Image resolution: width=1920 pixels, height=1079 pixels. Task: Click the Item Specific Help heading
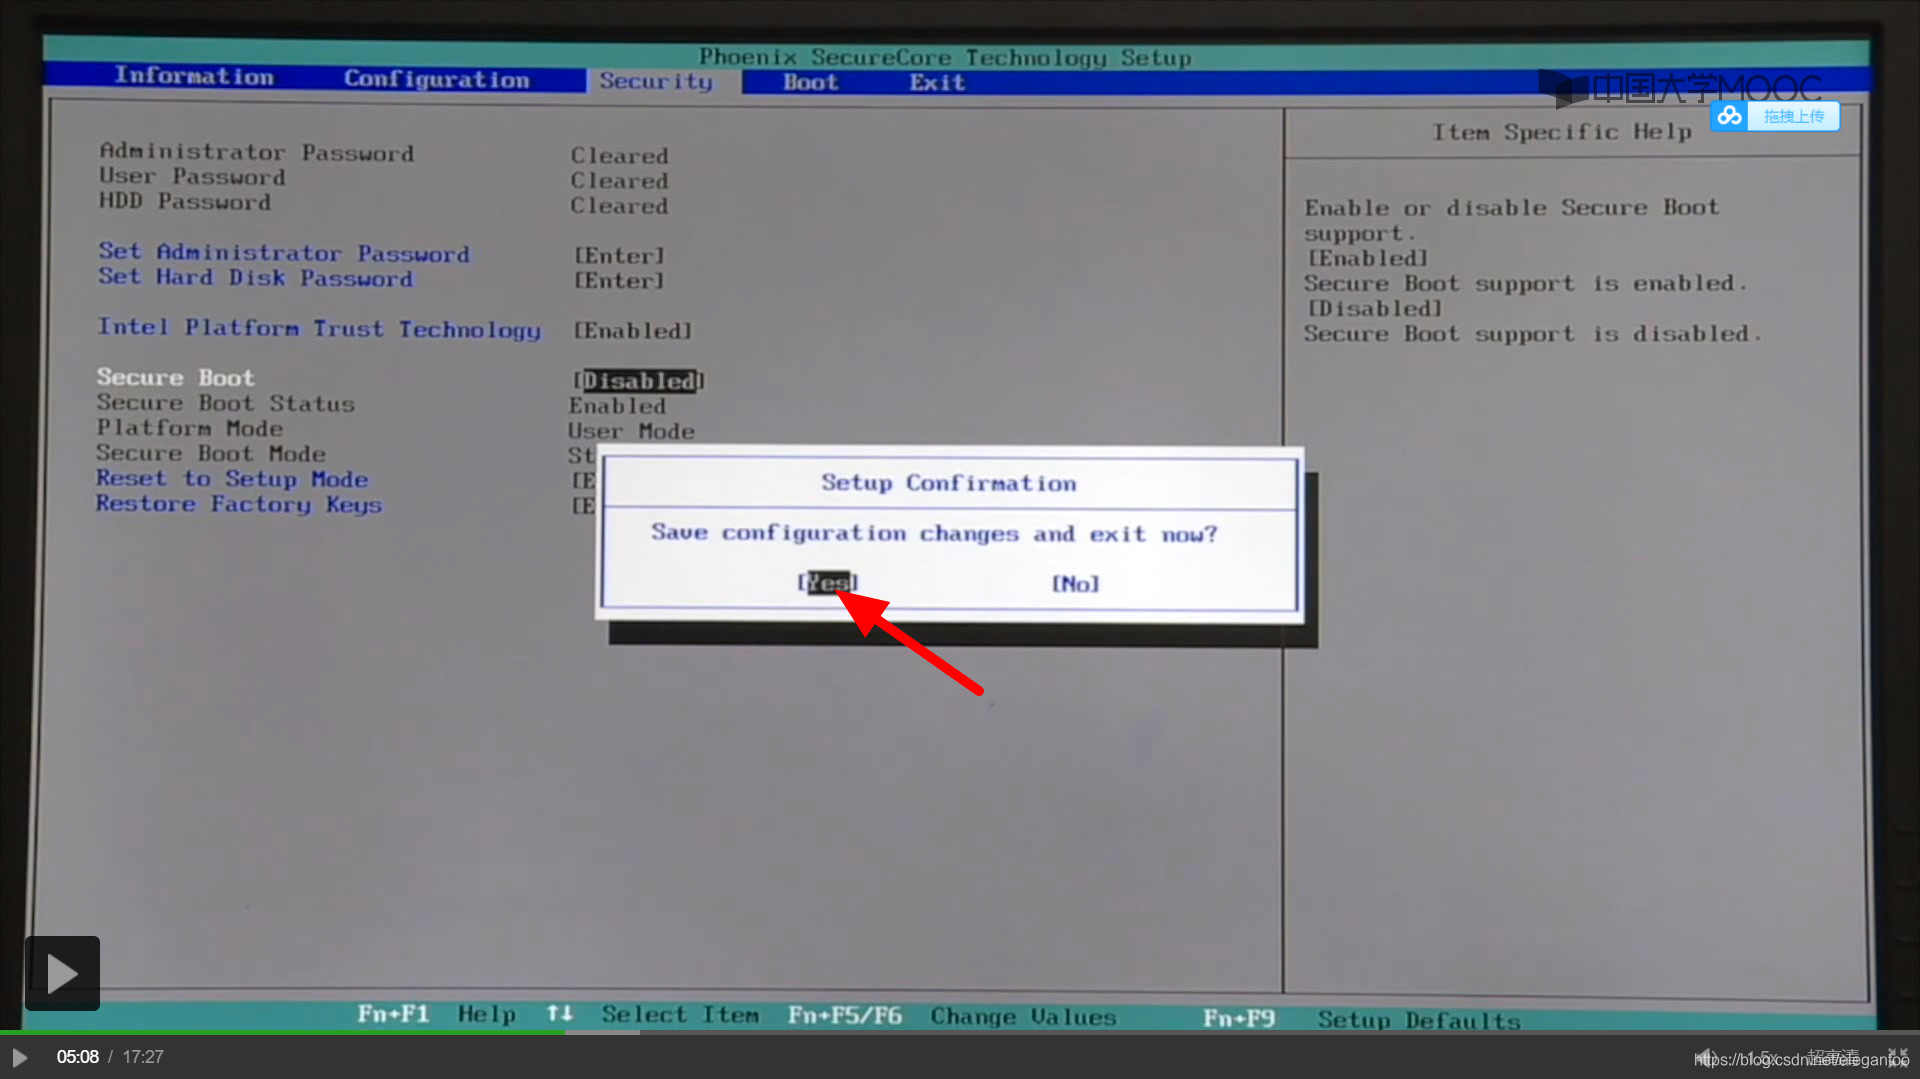(1562, 131)
